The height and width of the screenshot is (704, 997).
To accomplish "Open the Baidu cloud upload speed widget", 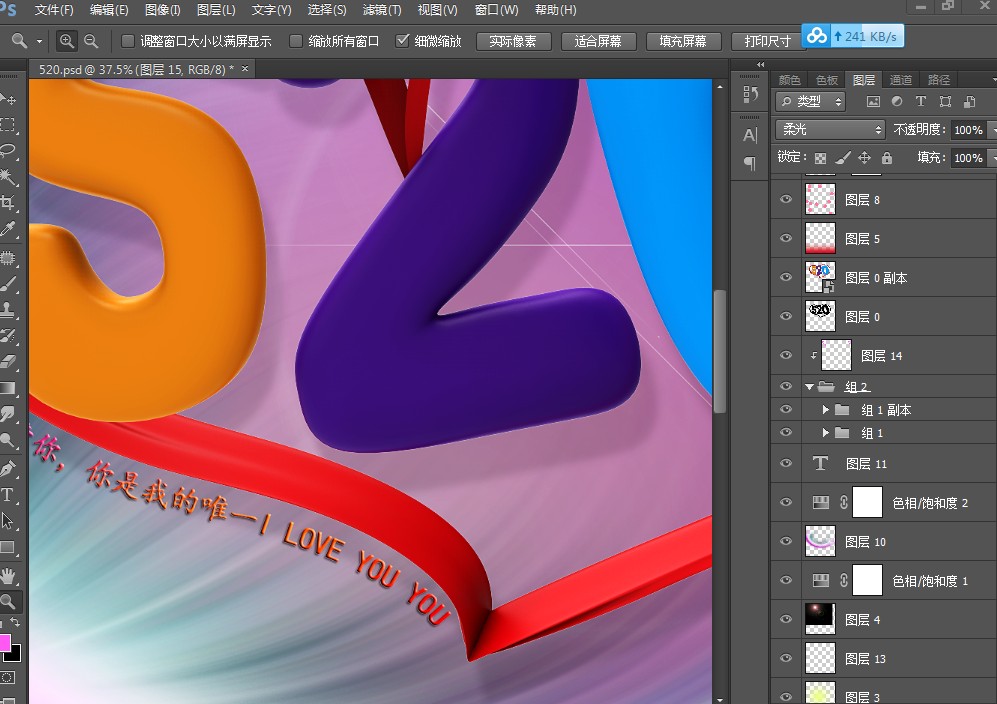I will coord(853,36).
